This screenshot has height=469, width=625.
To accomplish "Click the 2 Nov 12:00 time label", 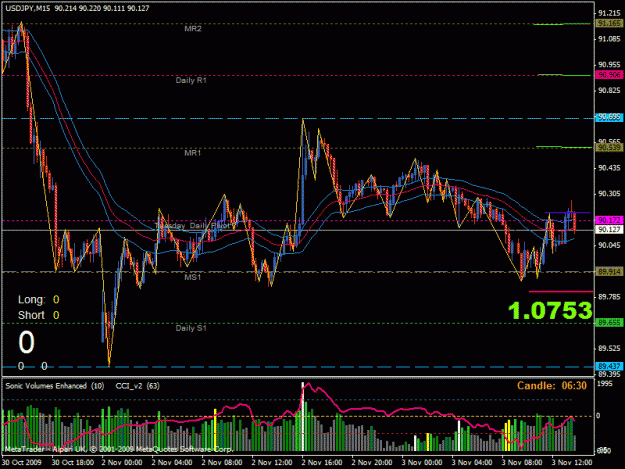I will (x=272, y=463).
